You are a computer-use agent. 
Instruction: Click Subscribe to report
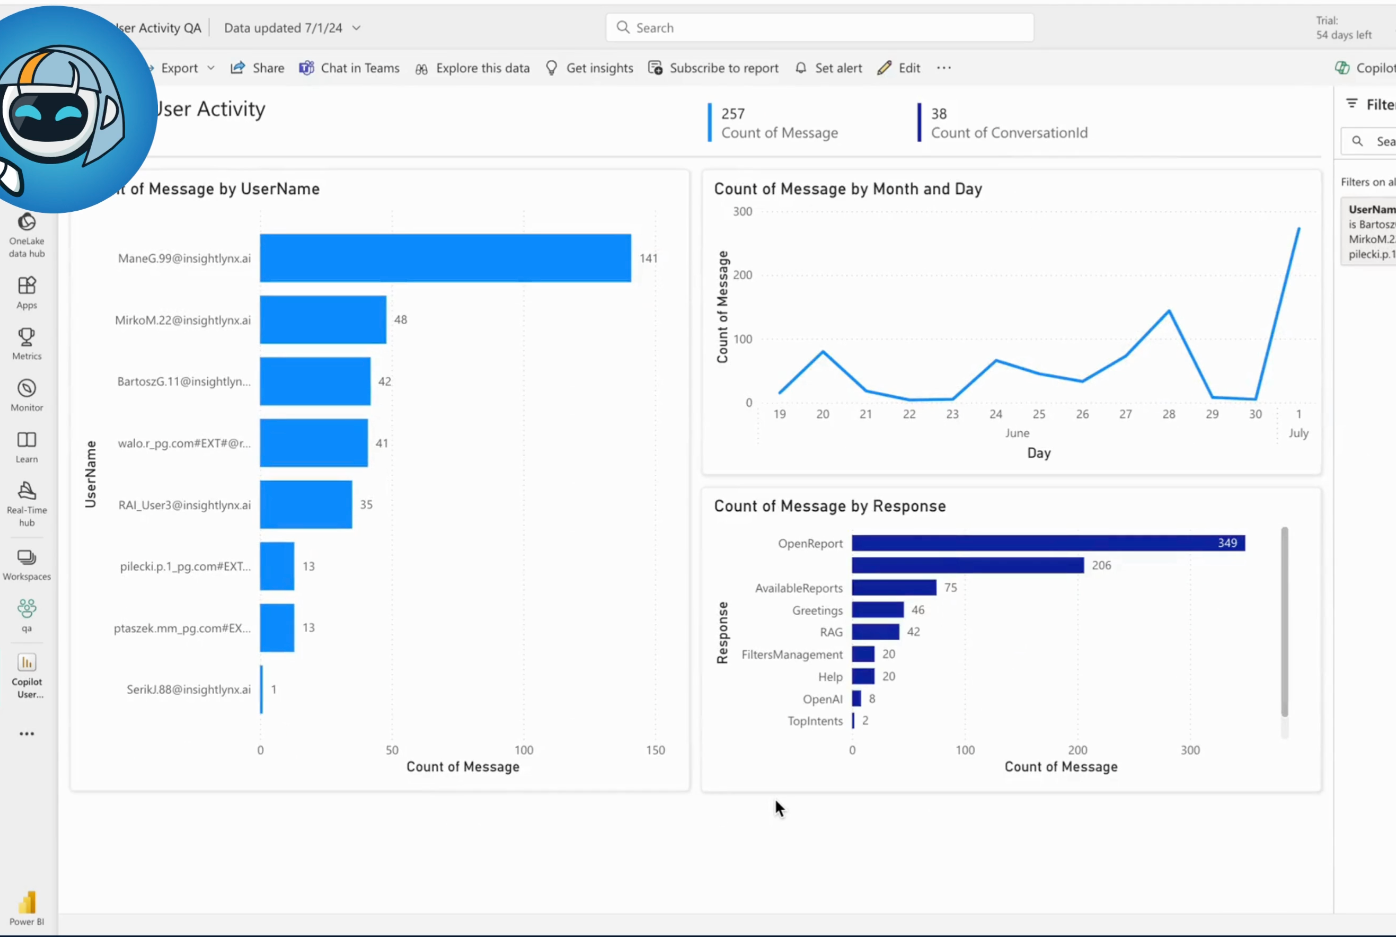pos(713,68)
